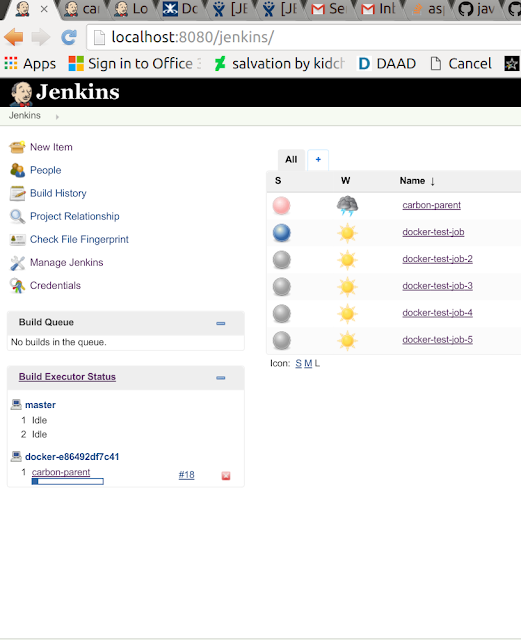Click the browser address bar
This screenshot has width=521, height=640.
303,37
